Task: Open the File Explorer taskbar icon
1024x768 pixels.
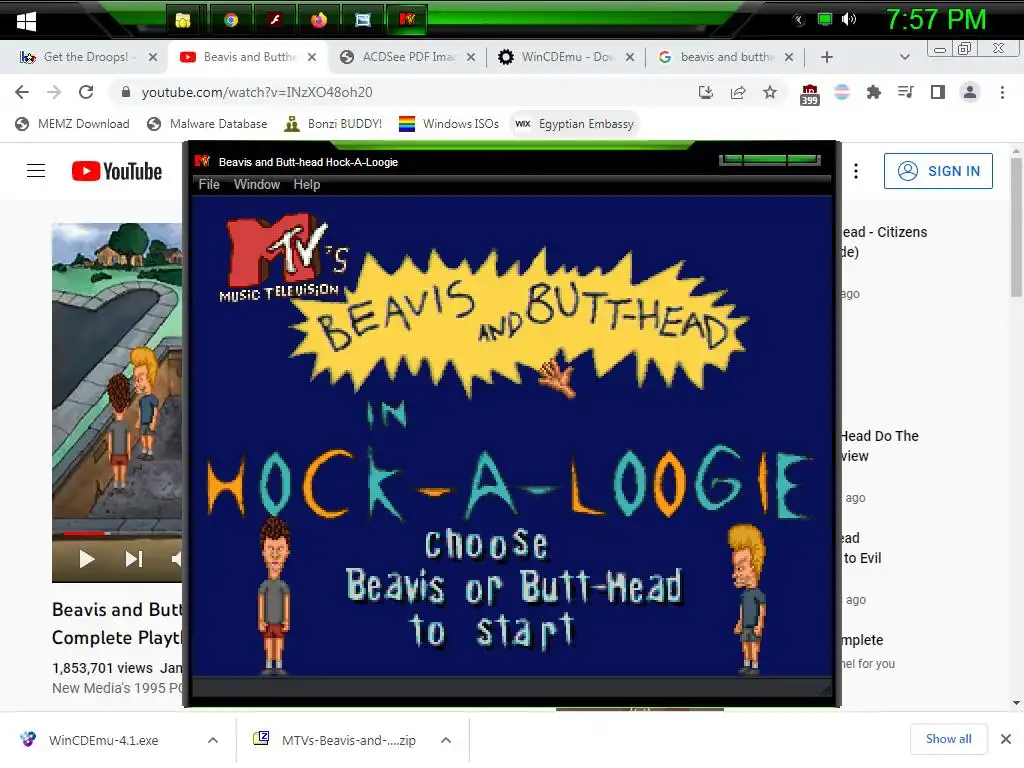Action: 184,20
